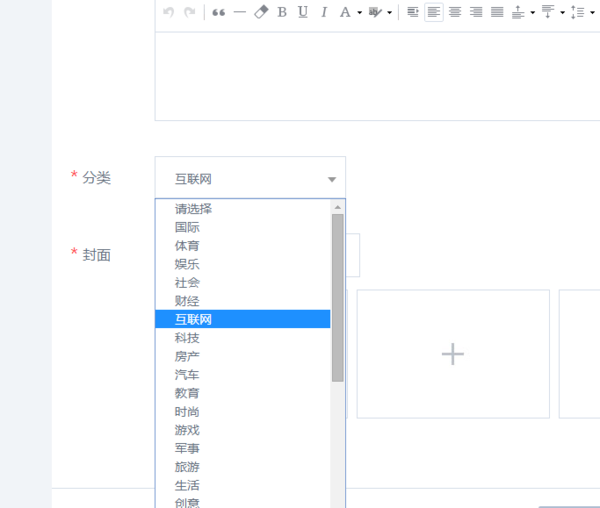Collapse the 分类 category select box
Screen dimensions: 600x508
[250, 179]
